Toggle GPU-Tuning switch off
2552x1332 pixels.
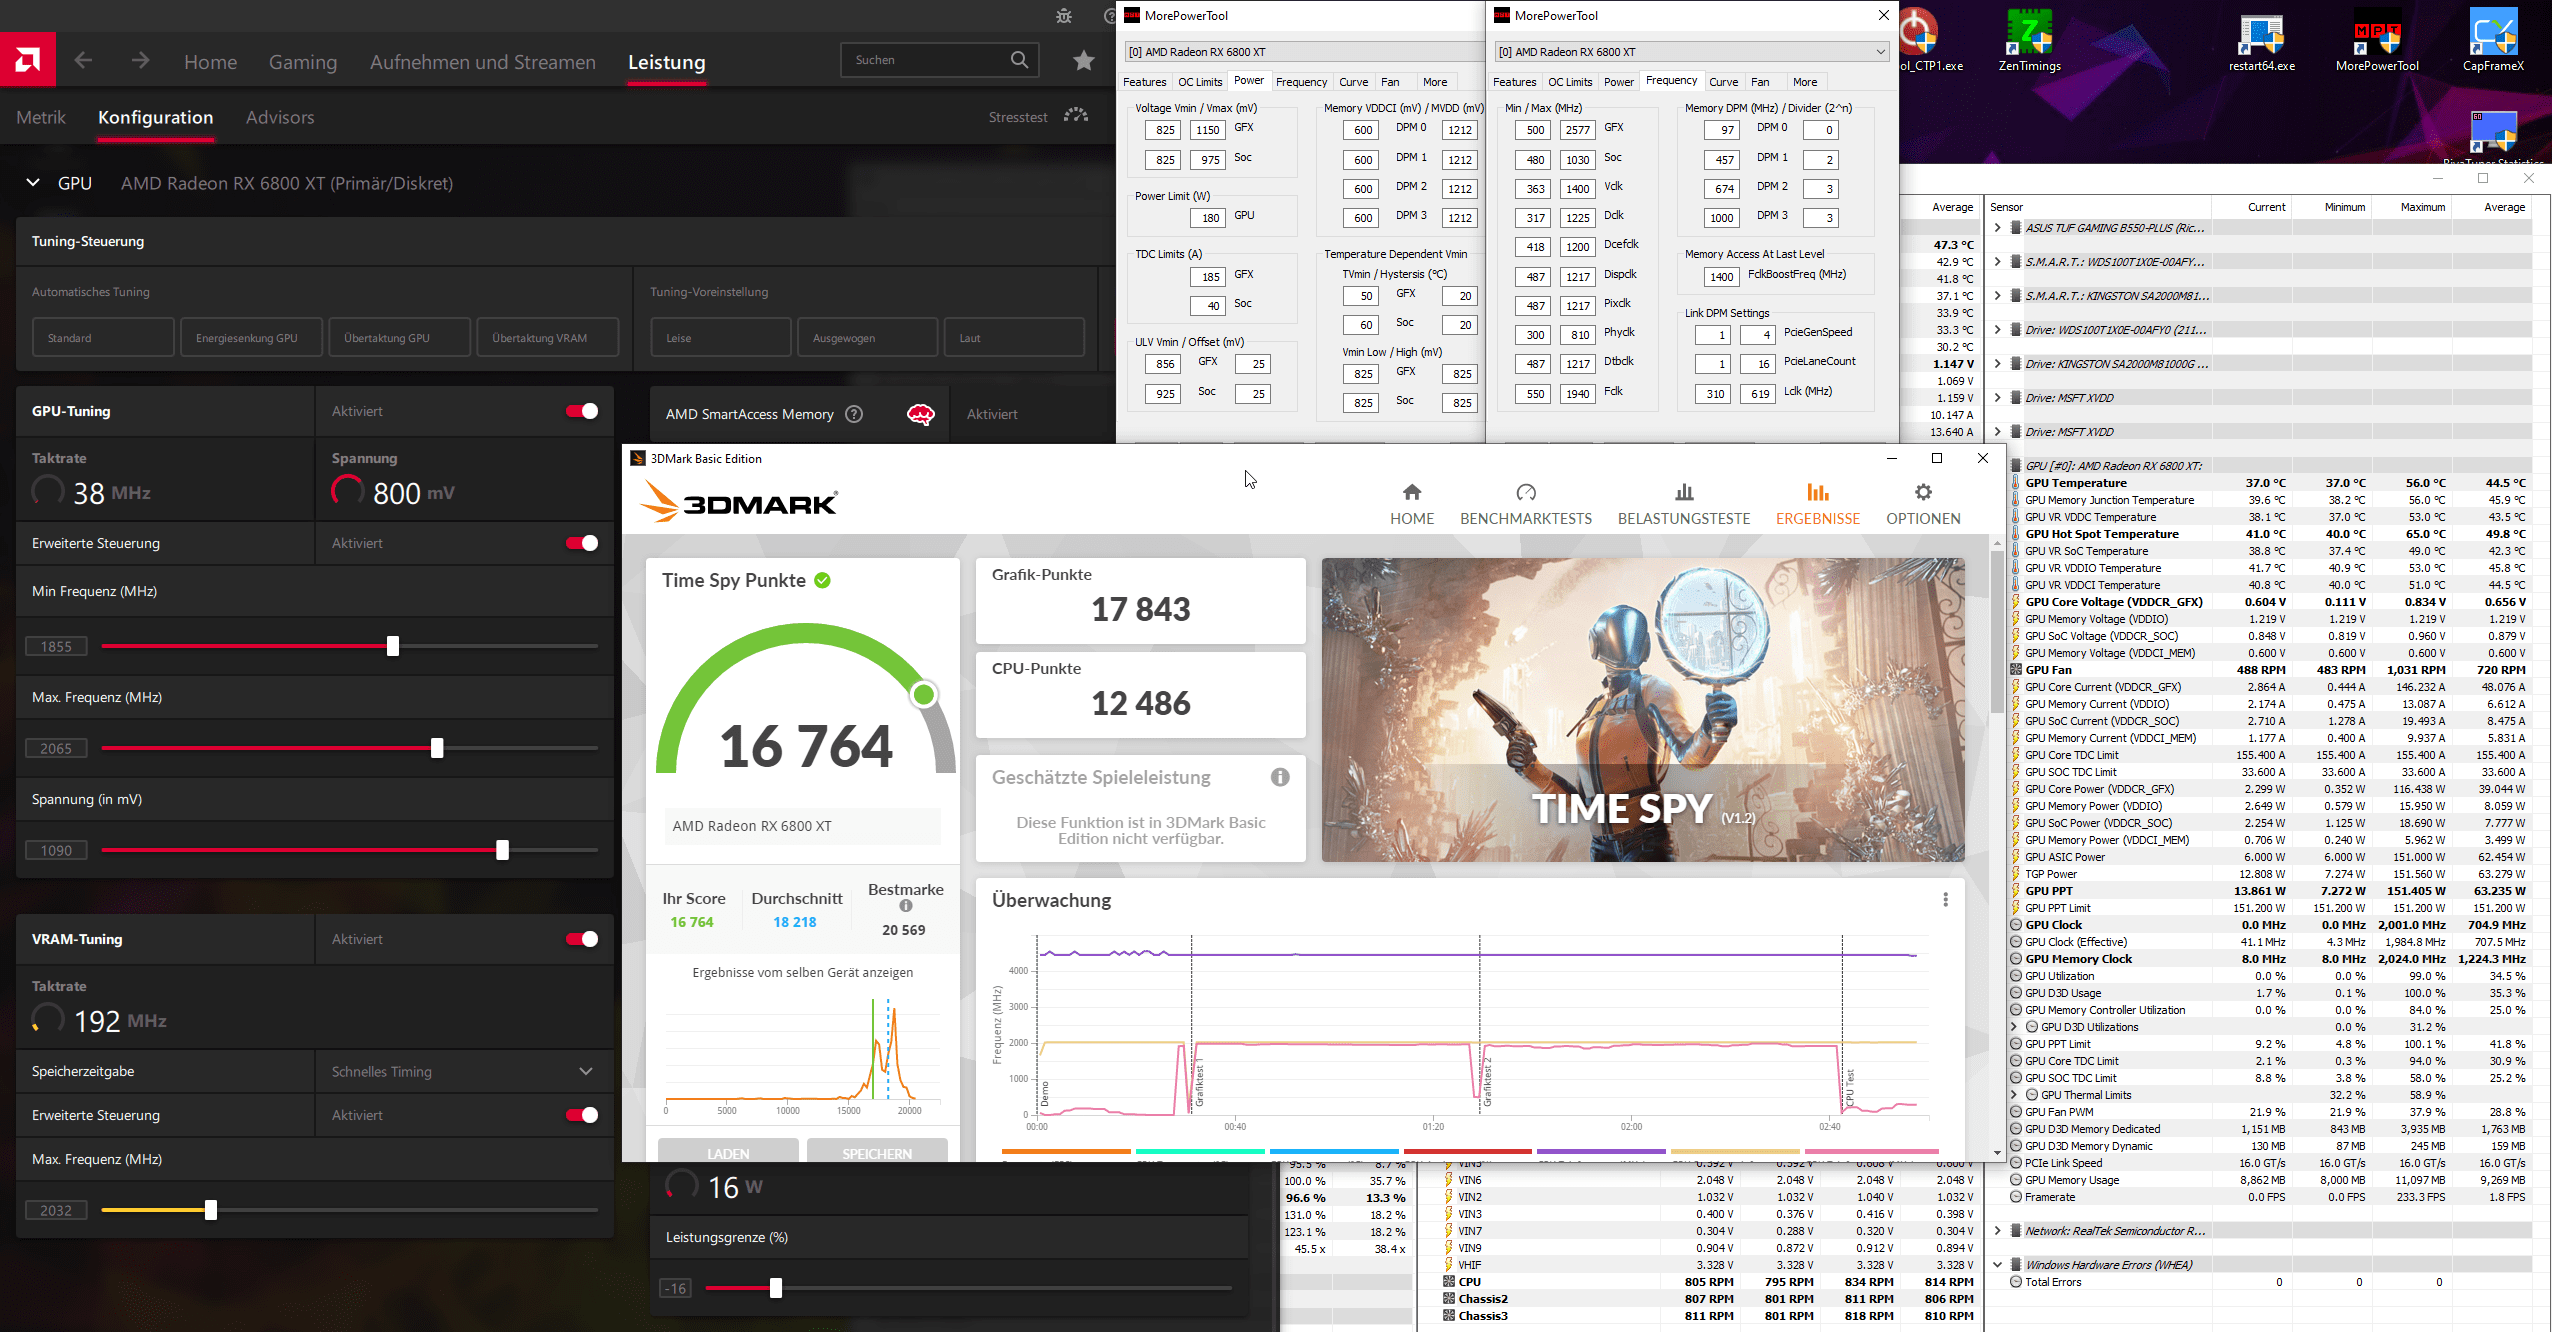pos(581,411)
